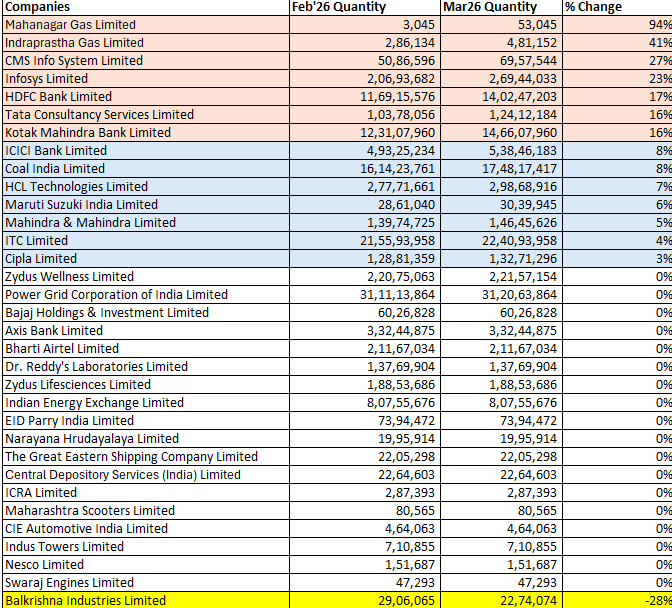This screenshot has width=672, height=608.
Task: Select the Companies header cell
Action: click(x=146, y=7)
